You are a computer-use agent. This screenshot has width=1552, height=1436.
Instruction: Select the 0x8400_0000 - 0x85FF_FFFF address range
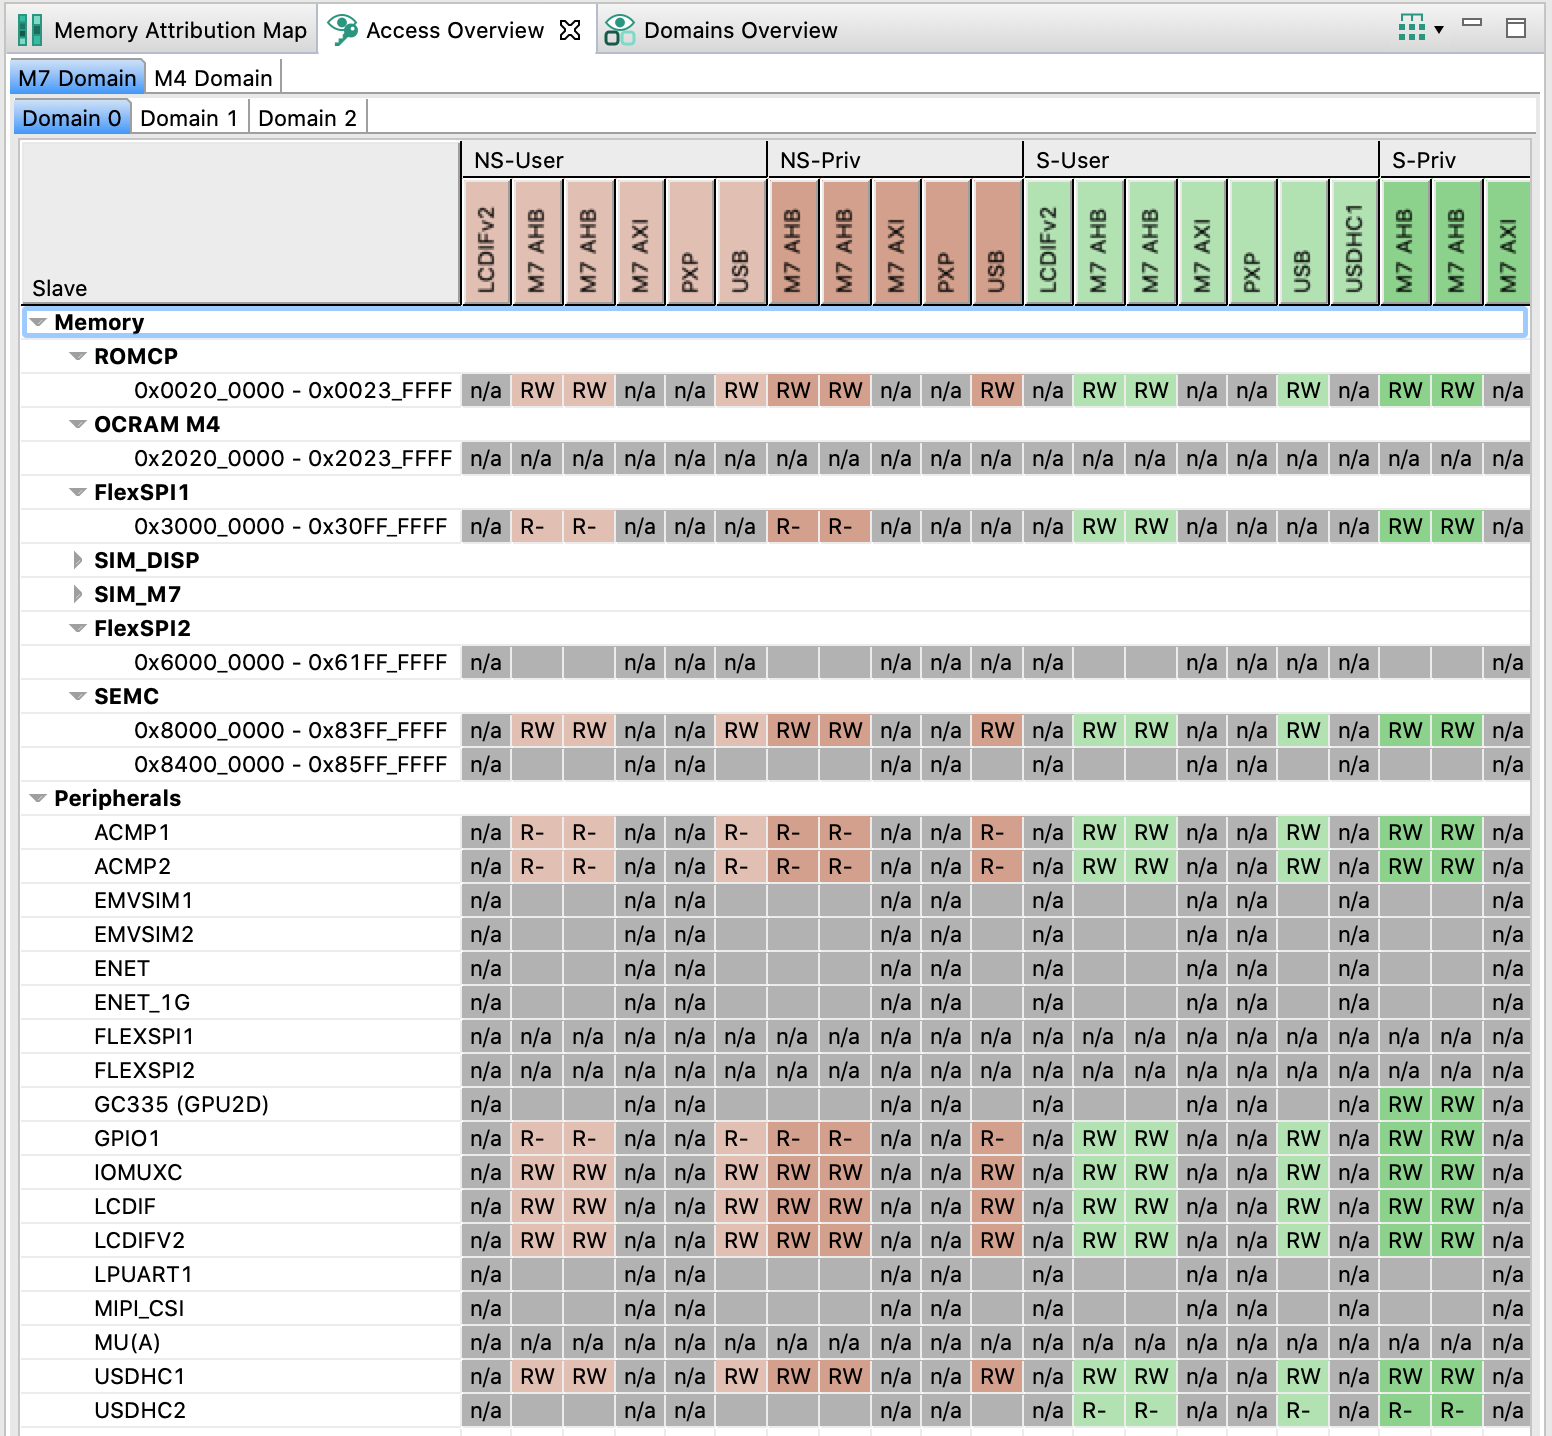point(290,764)
